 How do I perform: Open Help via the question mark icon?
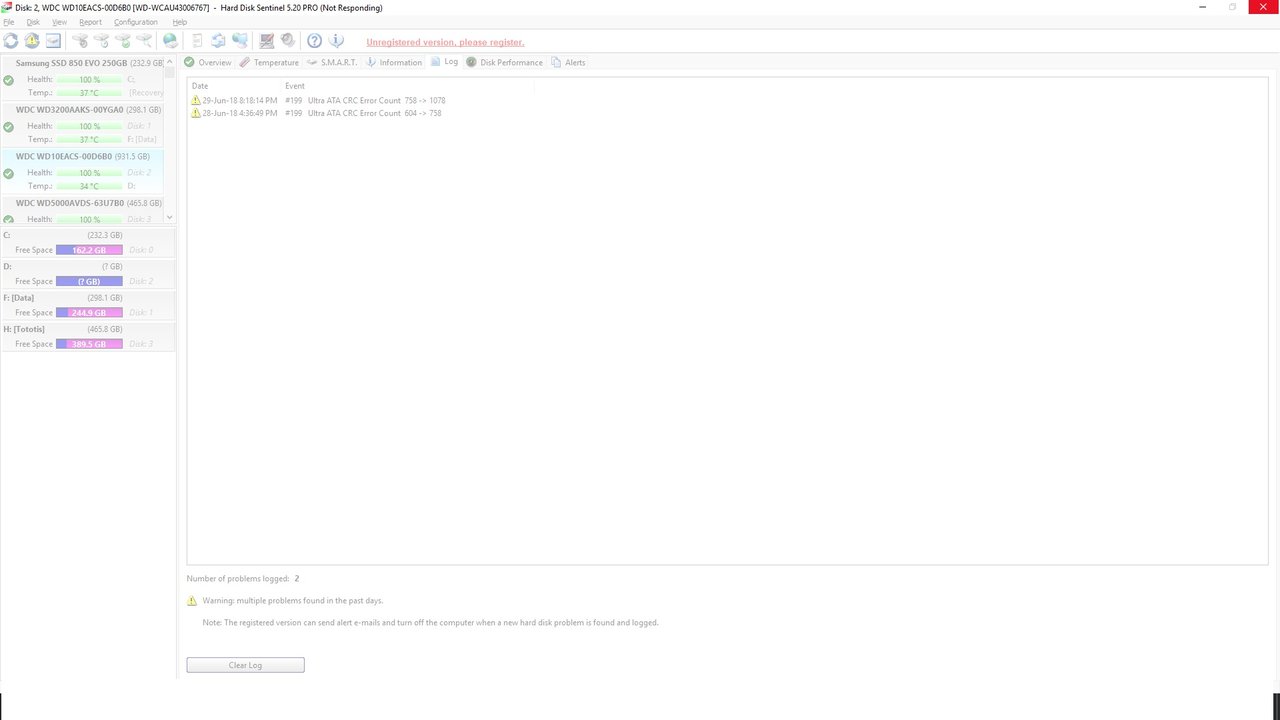314,41
